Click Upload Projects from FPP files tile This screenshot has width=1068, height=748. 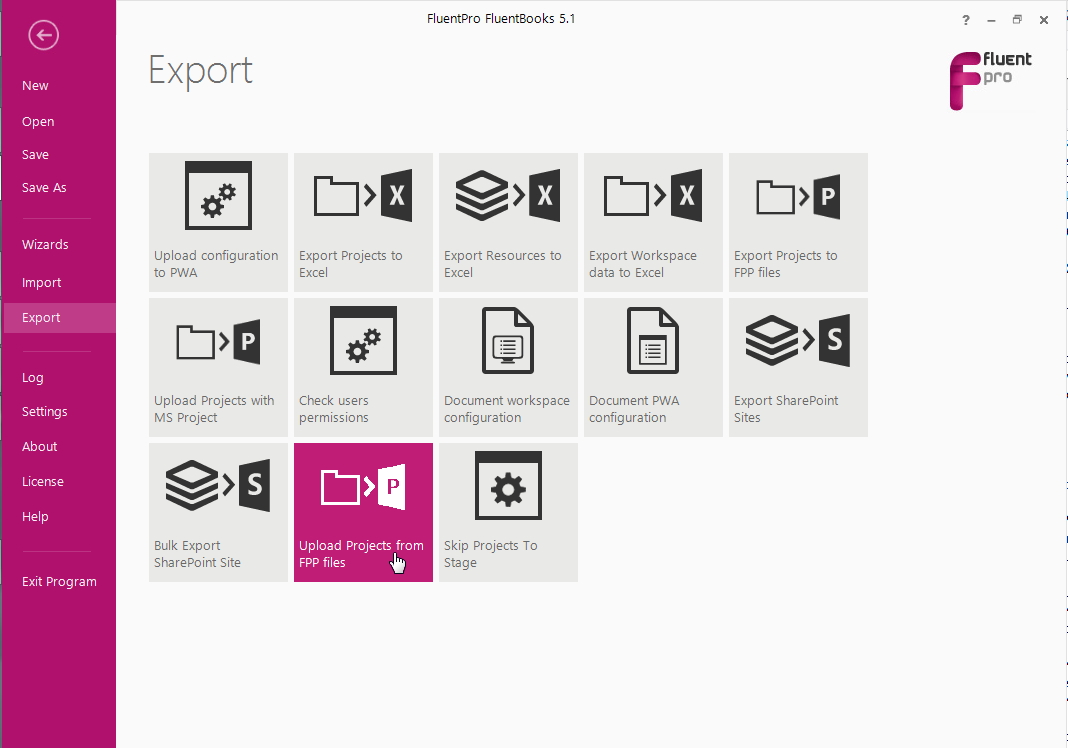click(364, 513)
